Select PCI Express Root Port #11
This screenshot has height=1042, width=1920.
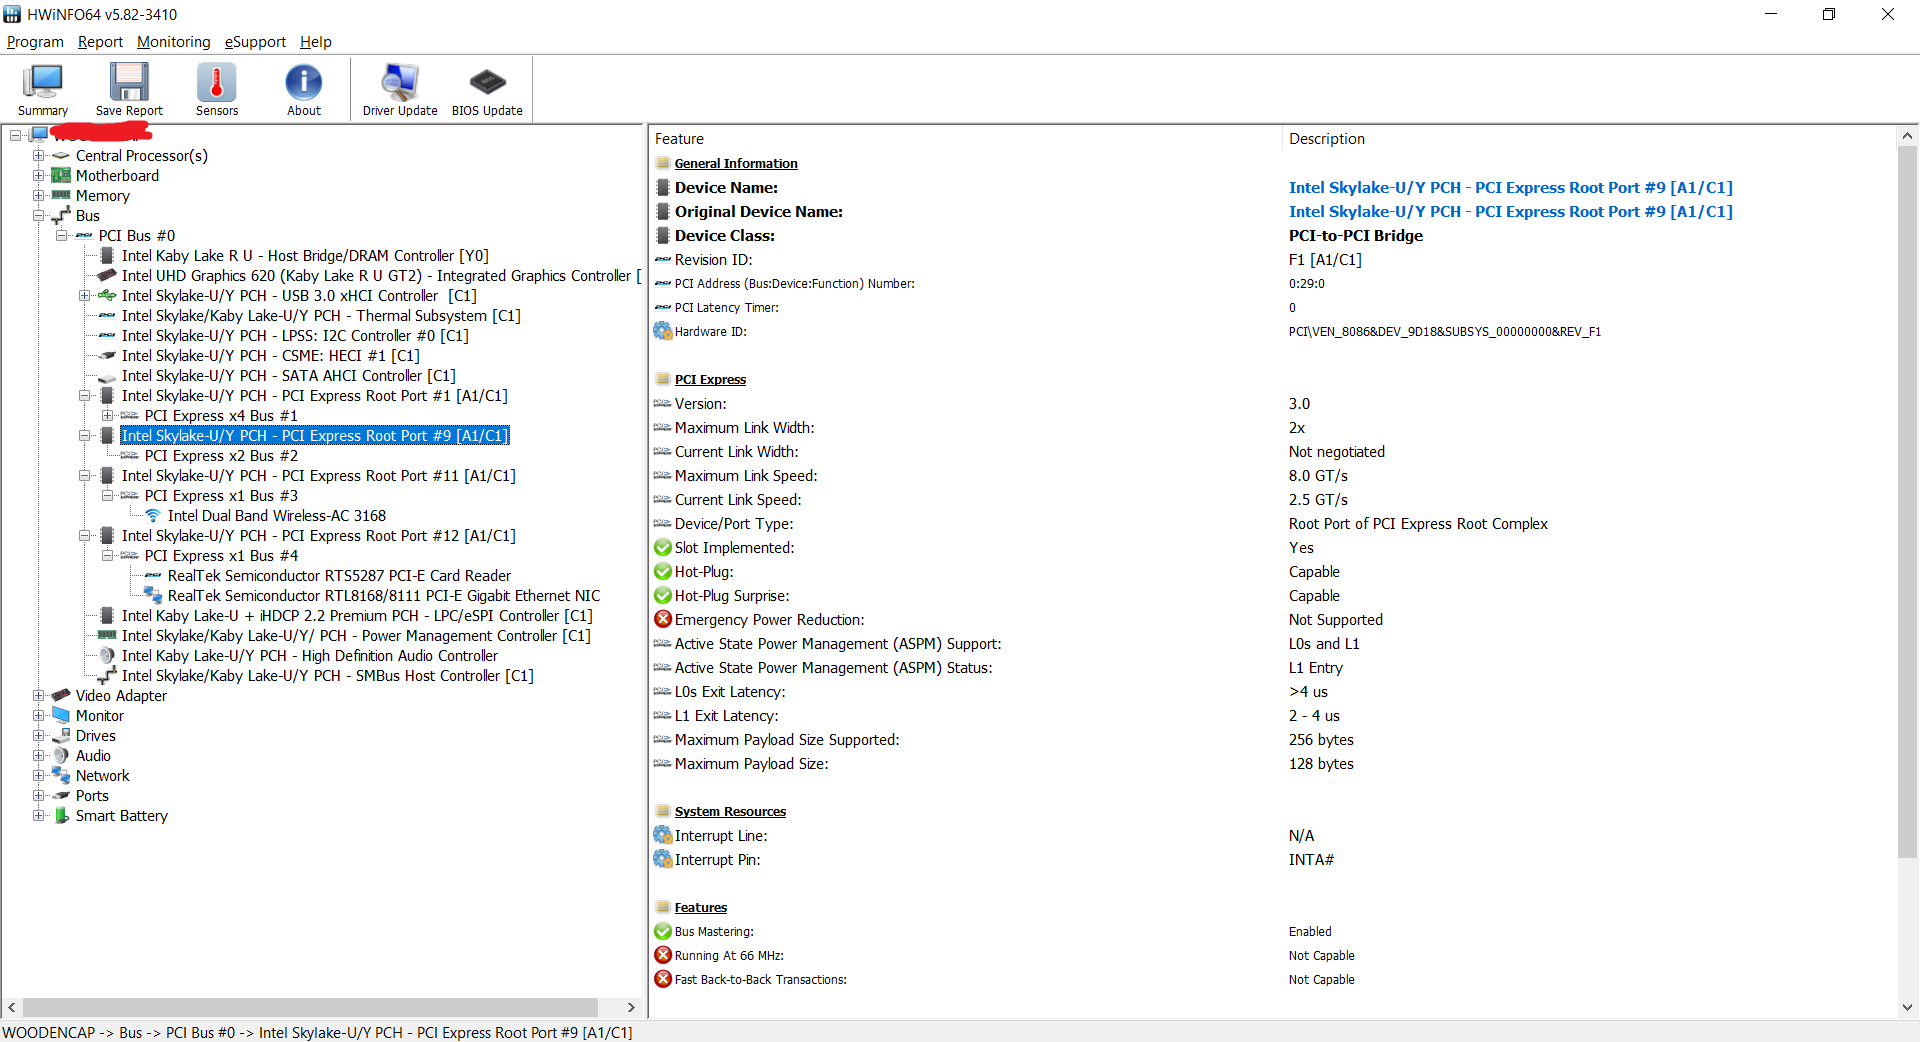319,476
